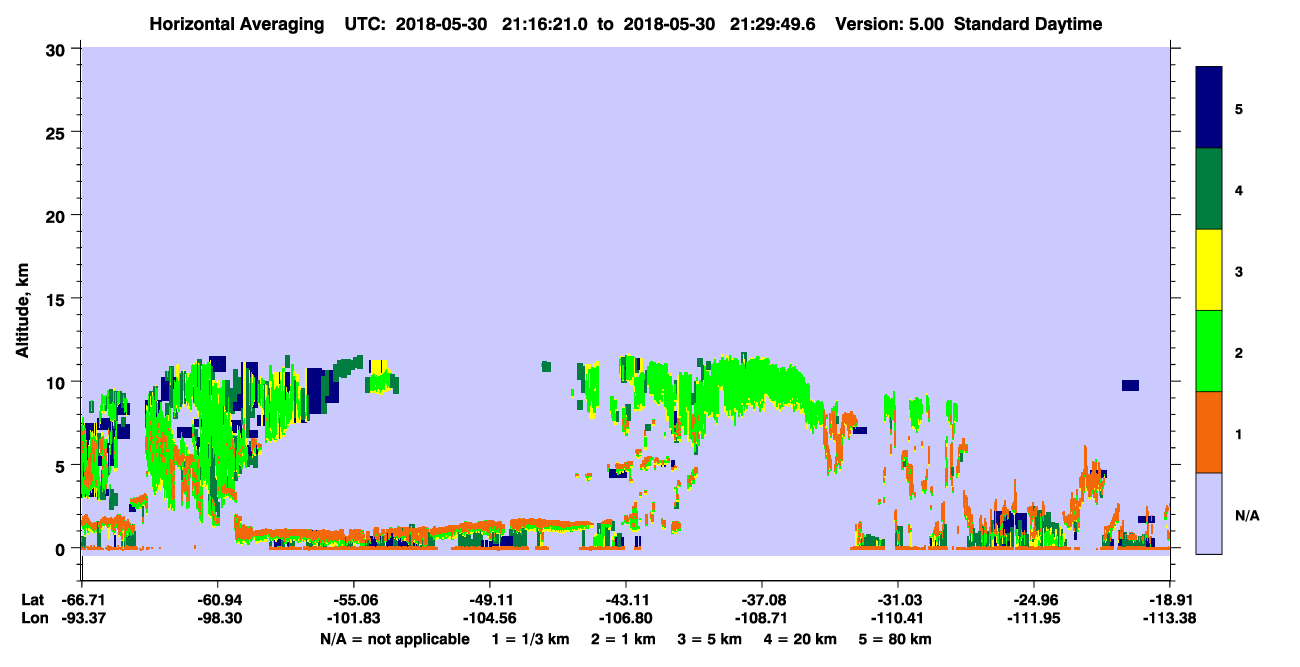Click the latitude value -37.08
1300x667 pixels.
pyautogui.click(x=762, y=599)
